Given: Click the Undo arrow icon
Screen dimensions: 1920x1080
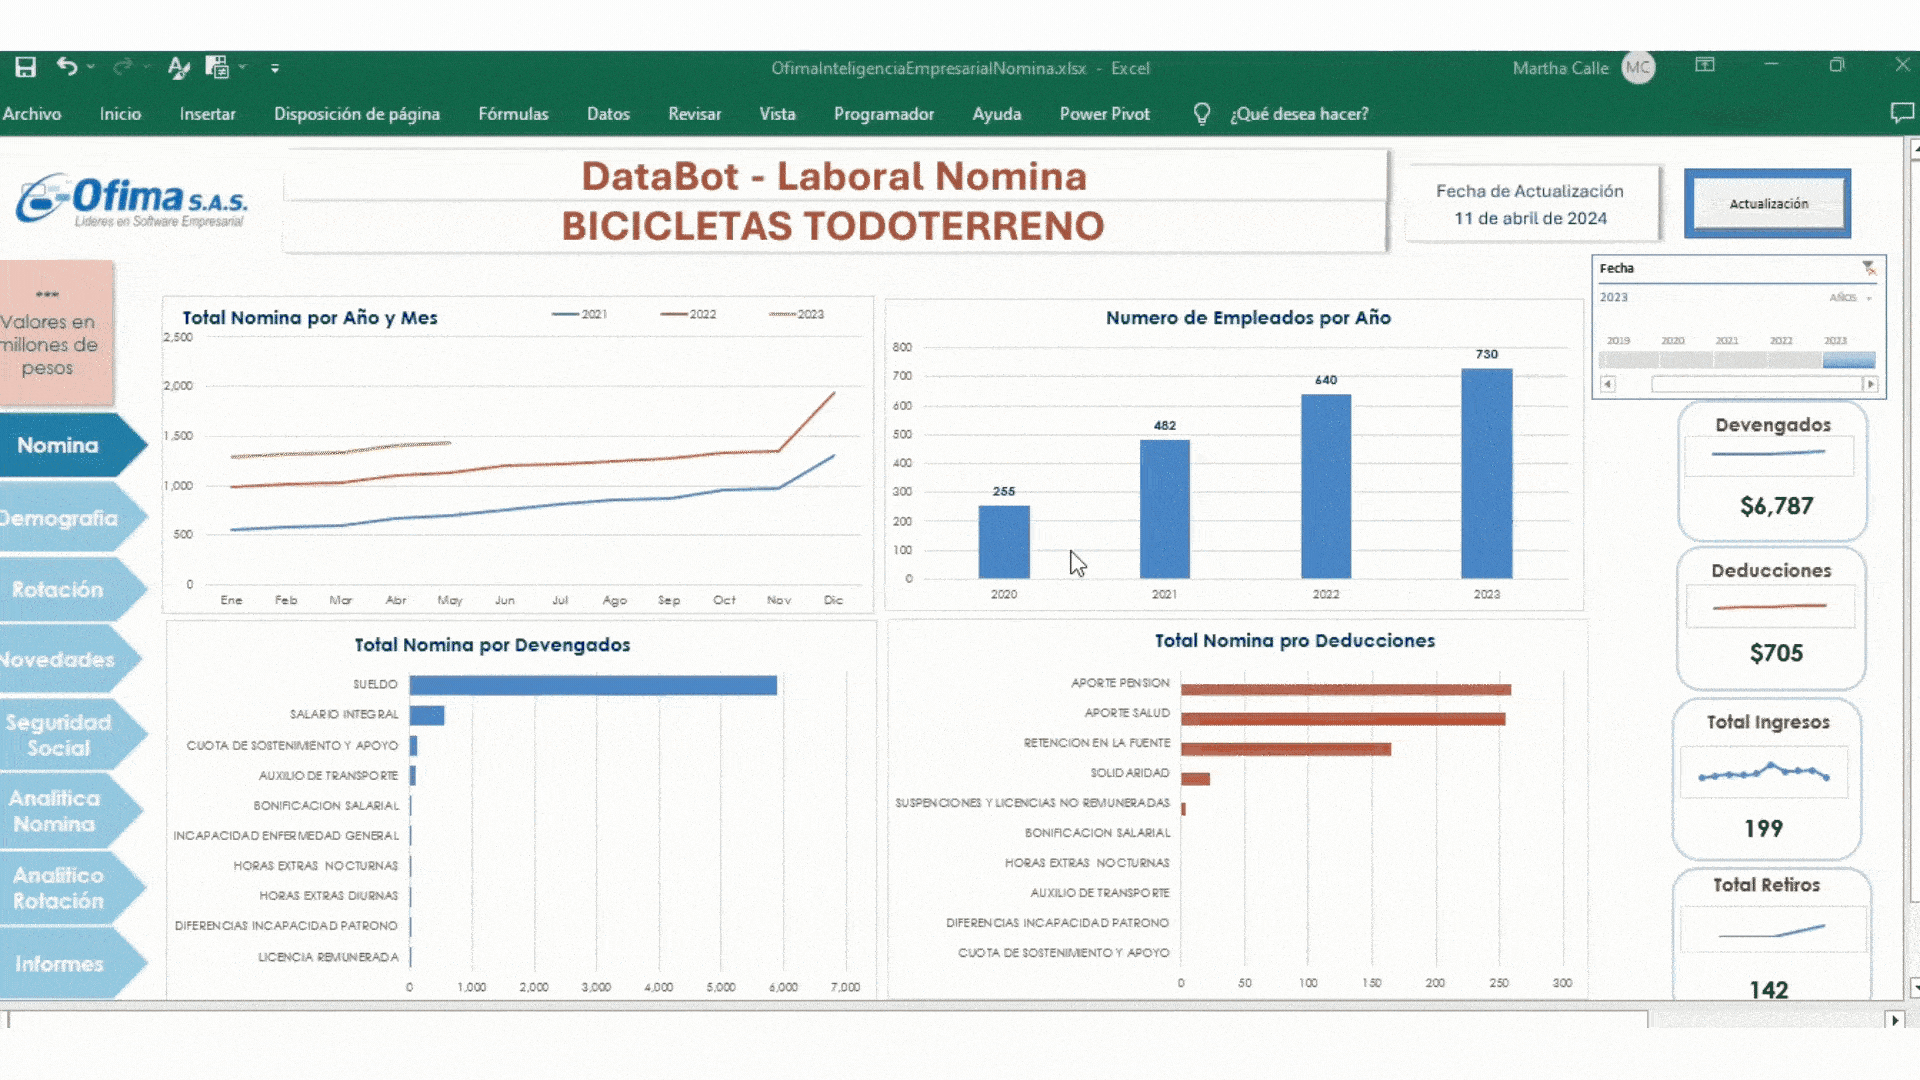Looking at the screenshot, I should pos(66,66).
